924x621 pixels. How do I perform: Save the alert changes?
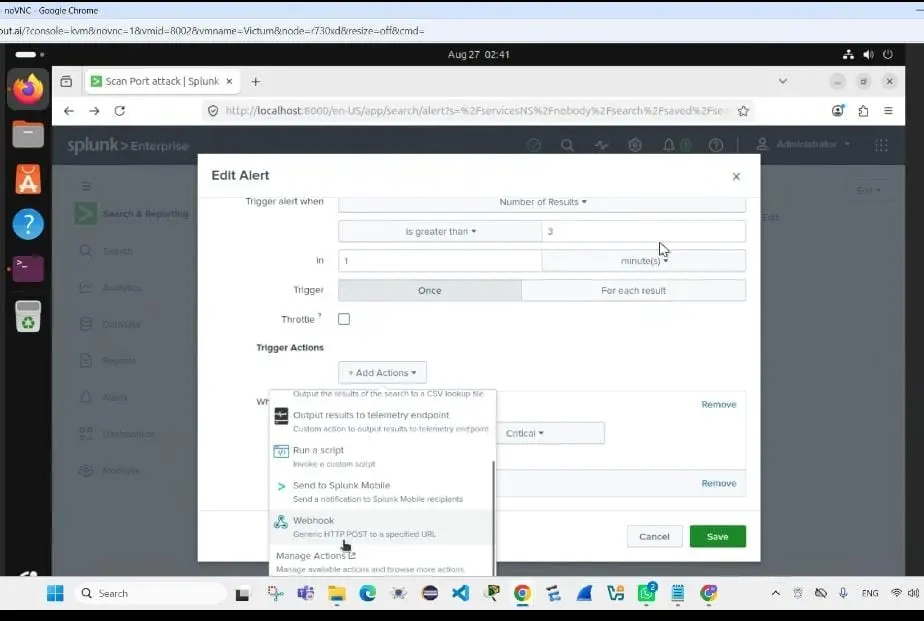click(717, 536)
